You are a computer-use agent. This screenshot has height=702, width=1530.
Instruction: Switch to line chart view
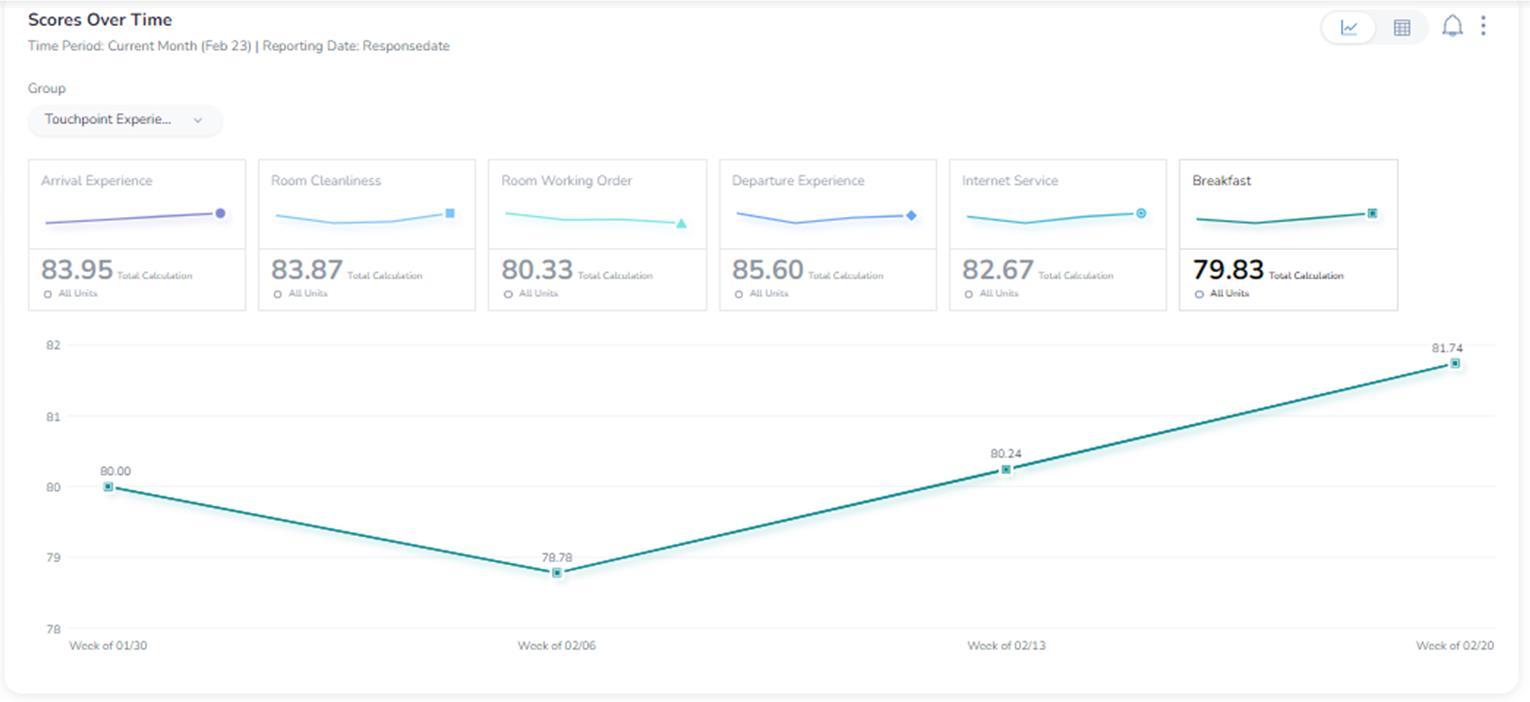tap(1349, 28)
